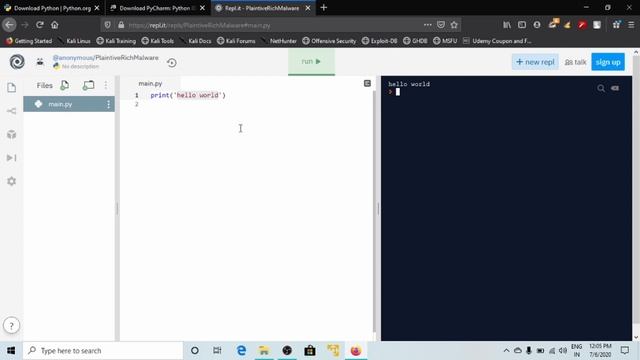This screenshot has width=640, height=360.
Task: Open GHDB bookmark
Action: 415,41
